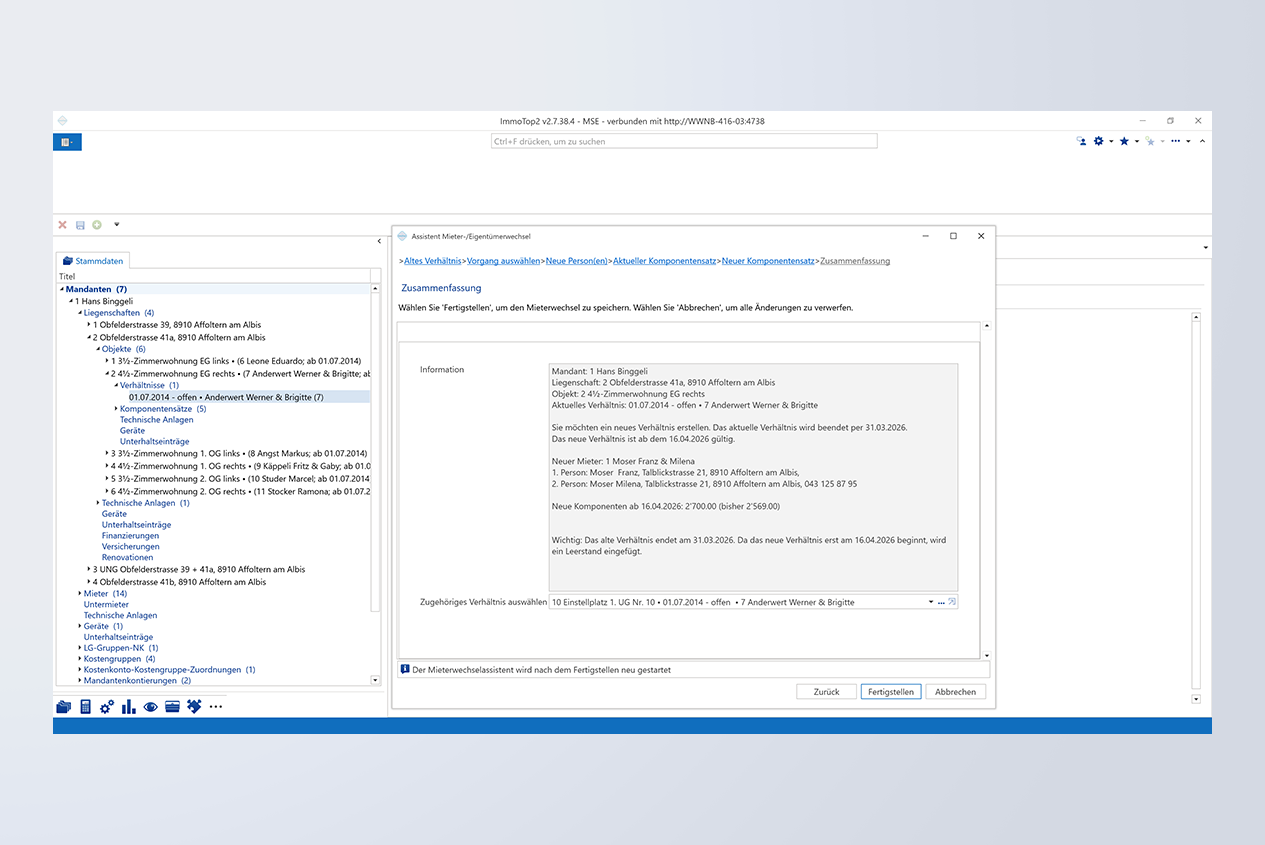The height and width of the screenshot is (845, 1265).
Task: Click the eye preview icon in bottom toolbar
Action: (x=150, y=706)
